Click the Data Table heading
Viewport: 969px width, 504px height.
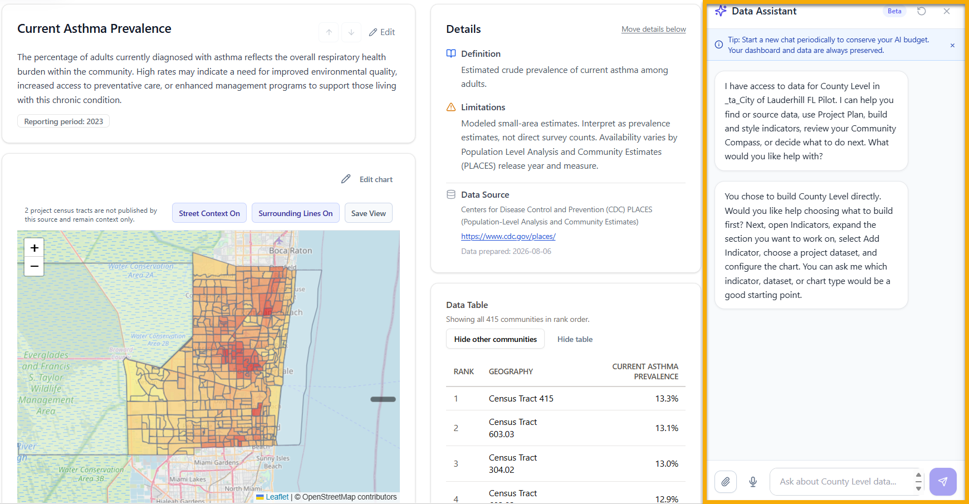click(467, 305)
